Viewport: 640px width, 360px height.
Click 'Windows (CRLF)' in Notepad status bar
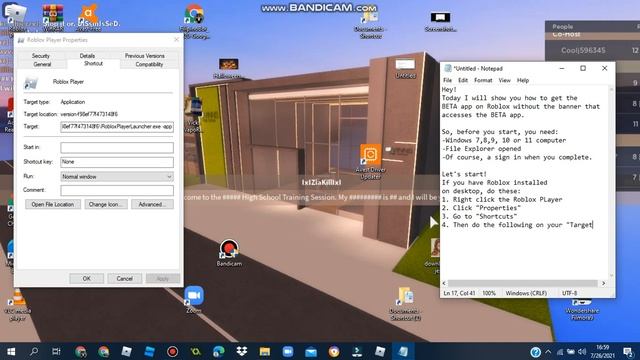526,293
